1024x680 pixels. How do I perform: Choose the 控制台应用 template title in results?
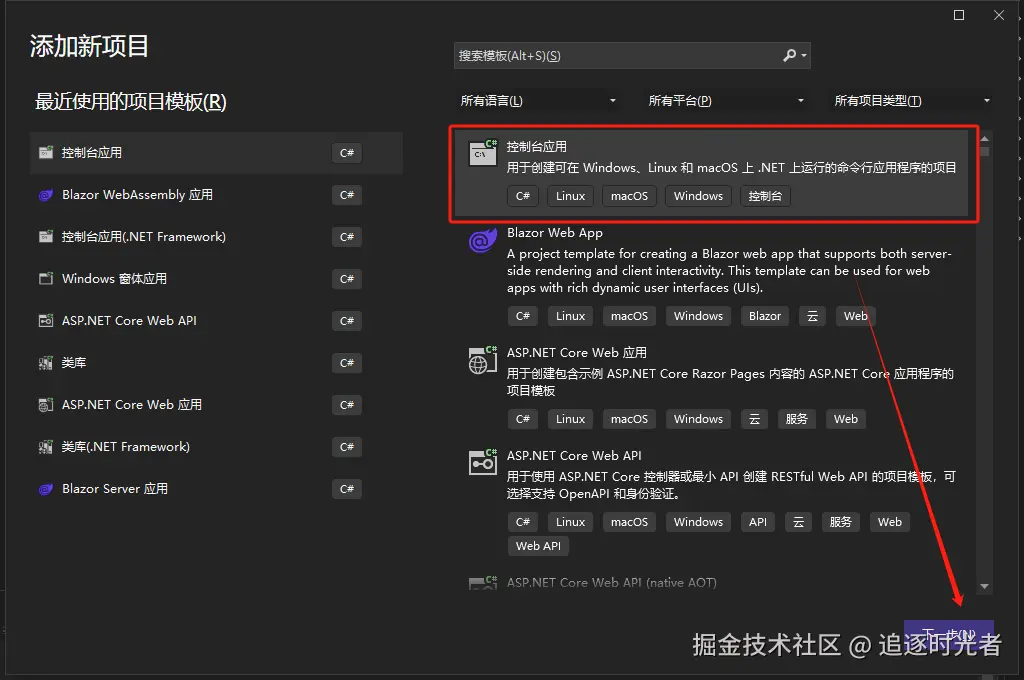pyautogui.click(x=537, y=147)
